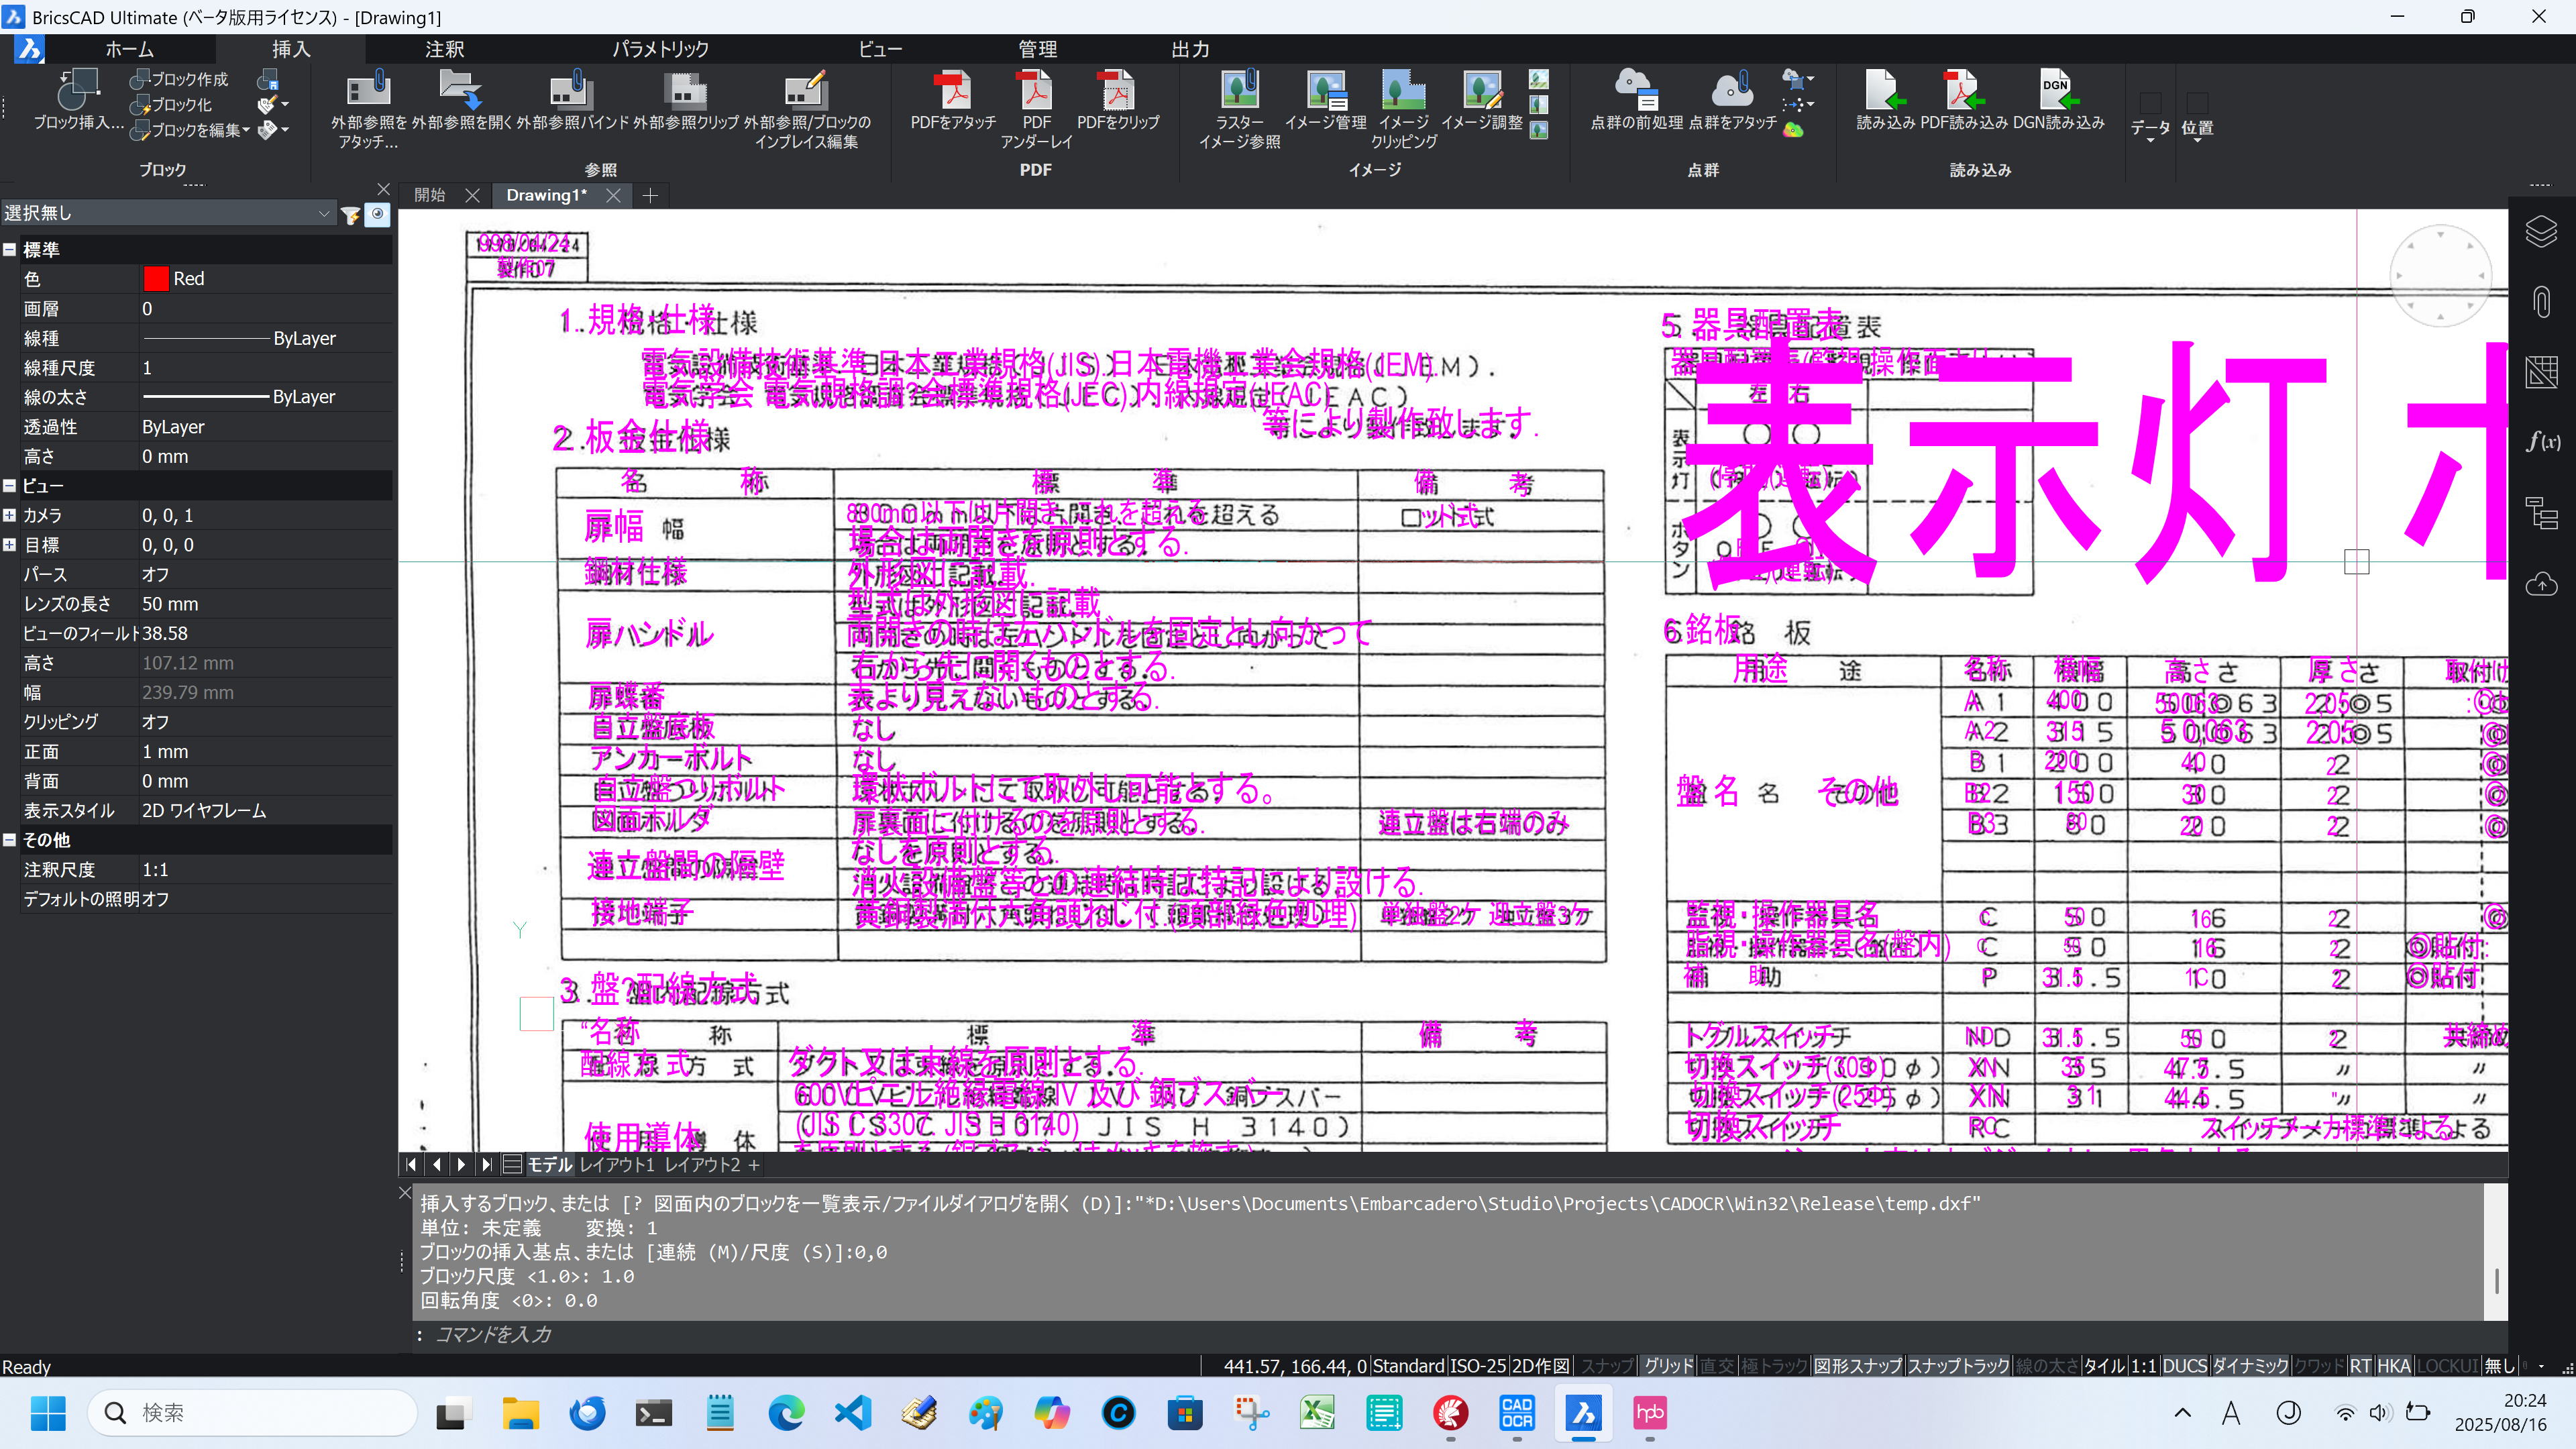Click the Red color swatch property

point(156,279)
